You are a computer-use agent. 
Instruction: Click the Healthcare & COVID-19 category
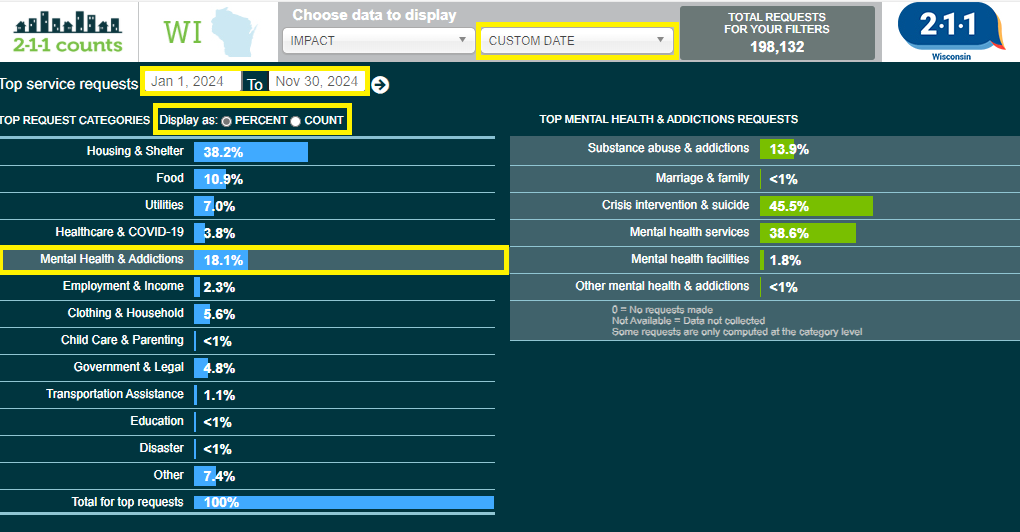tap(120, 232)
